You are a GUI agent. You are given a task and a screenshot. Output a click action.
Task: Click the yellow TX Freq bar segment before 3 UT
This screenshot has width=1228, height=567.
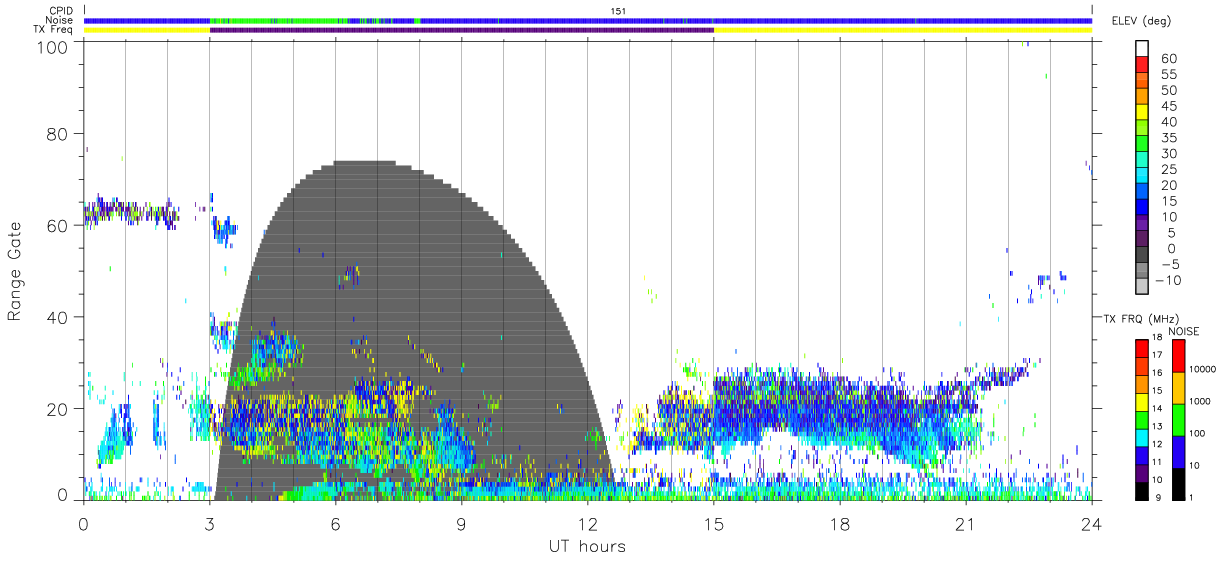pos(146,30)
